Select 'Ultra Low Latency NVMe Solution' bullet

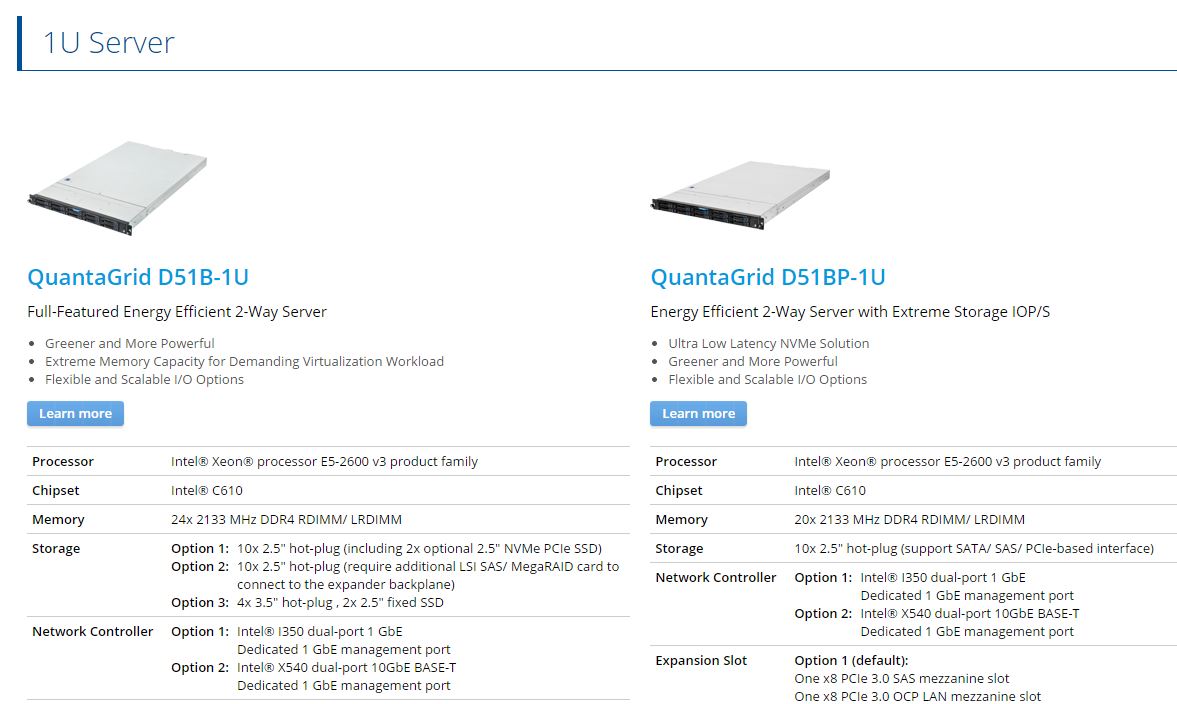769,343
